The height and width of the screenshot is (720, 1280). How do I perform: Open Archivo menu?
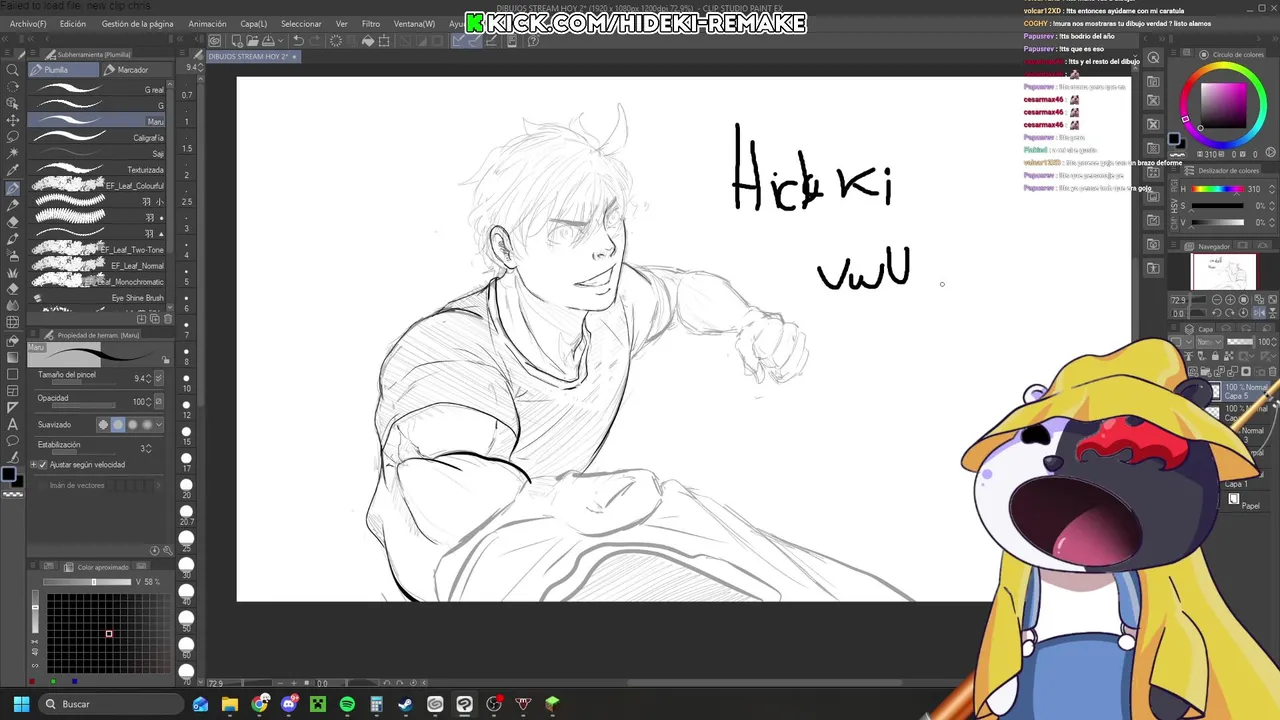pyautogui.click(x=28, y=24)
